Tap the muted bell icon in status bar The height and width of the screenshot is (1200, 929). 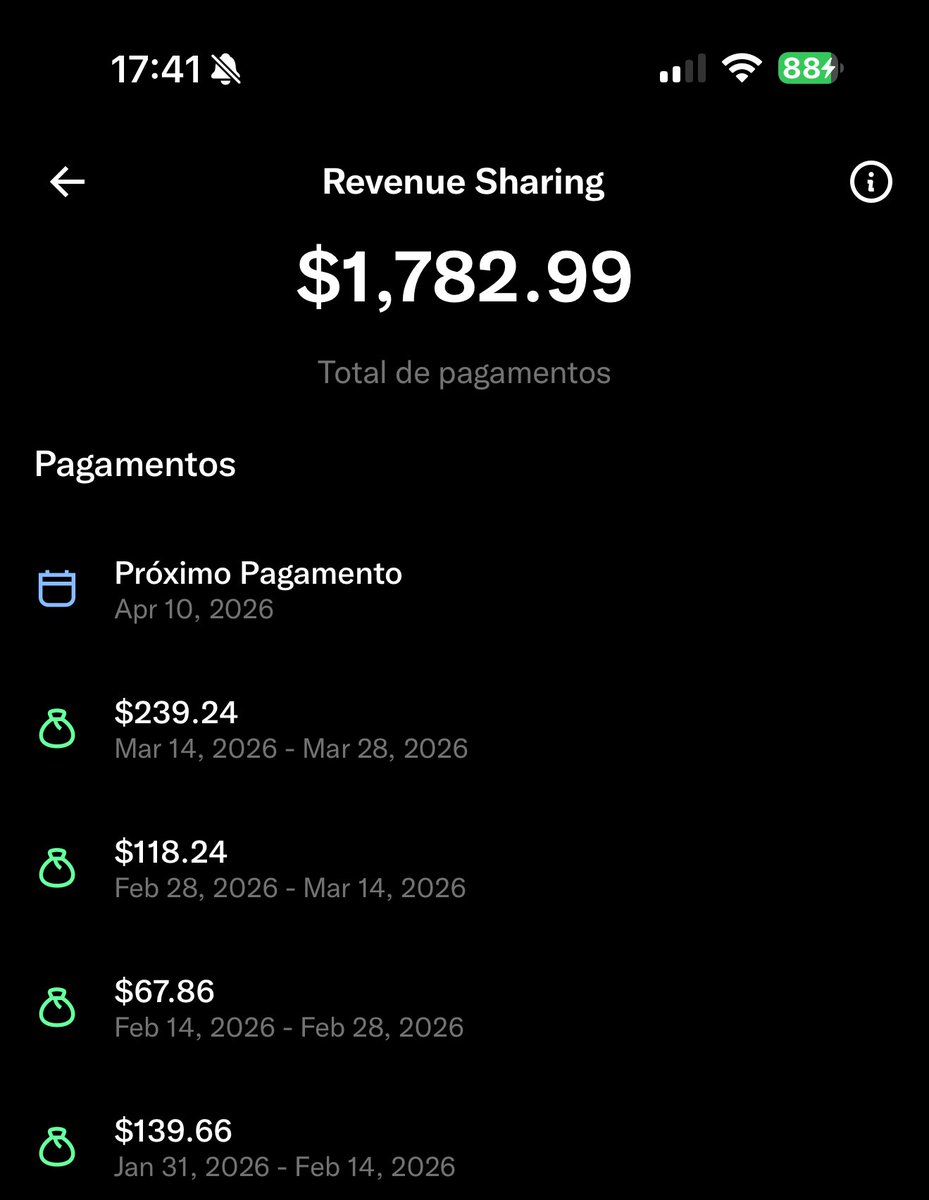pos(226,70)
